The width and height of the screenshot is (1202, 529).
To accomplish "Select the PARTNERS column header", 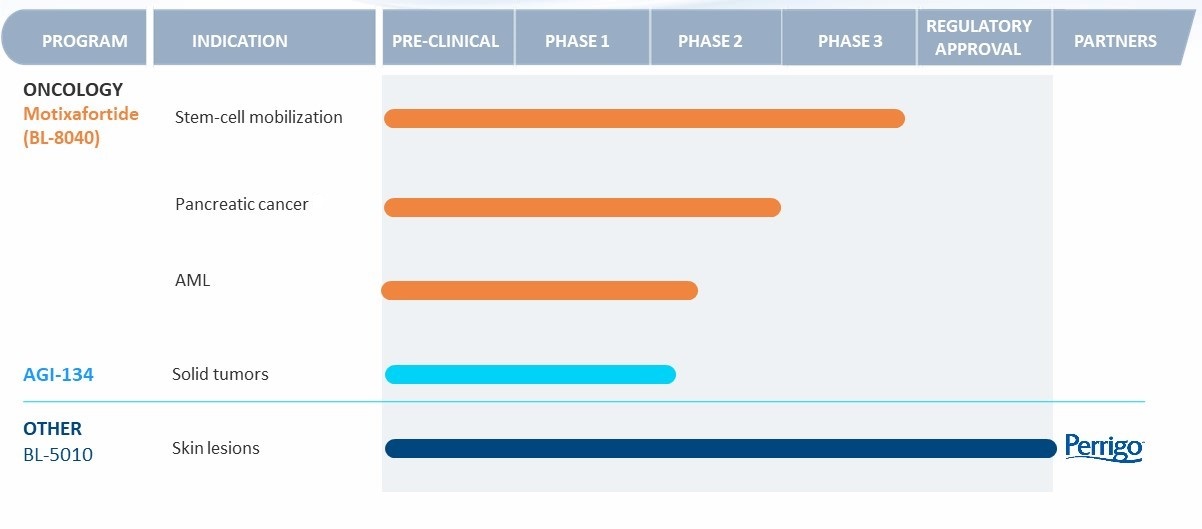I will (x=1115, y=41).
